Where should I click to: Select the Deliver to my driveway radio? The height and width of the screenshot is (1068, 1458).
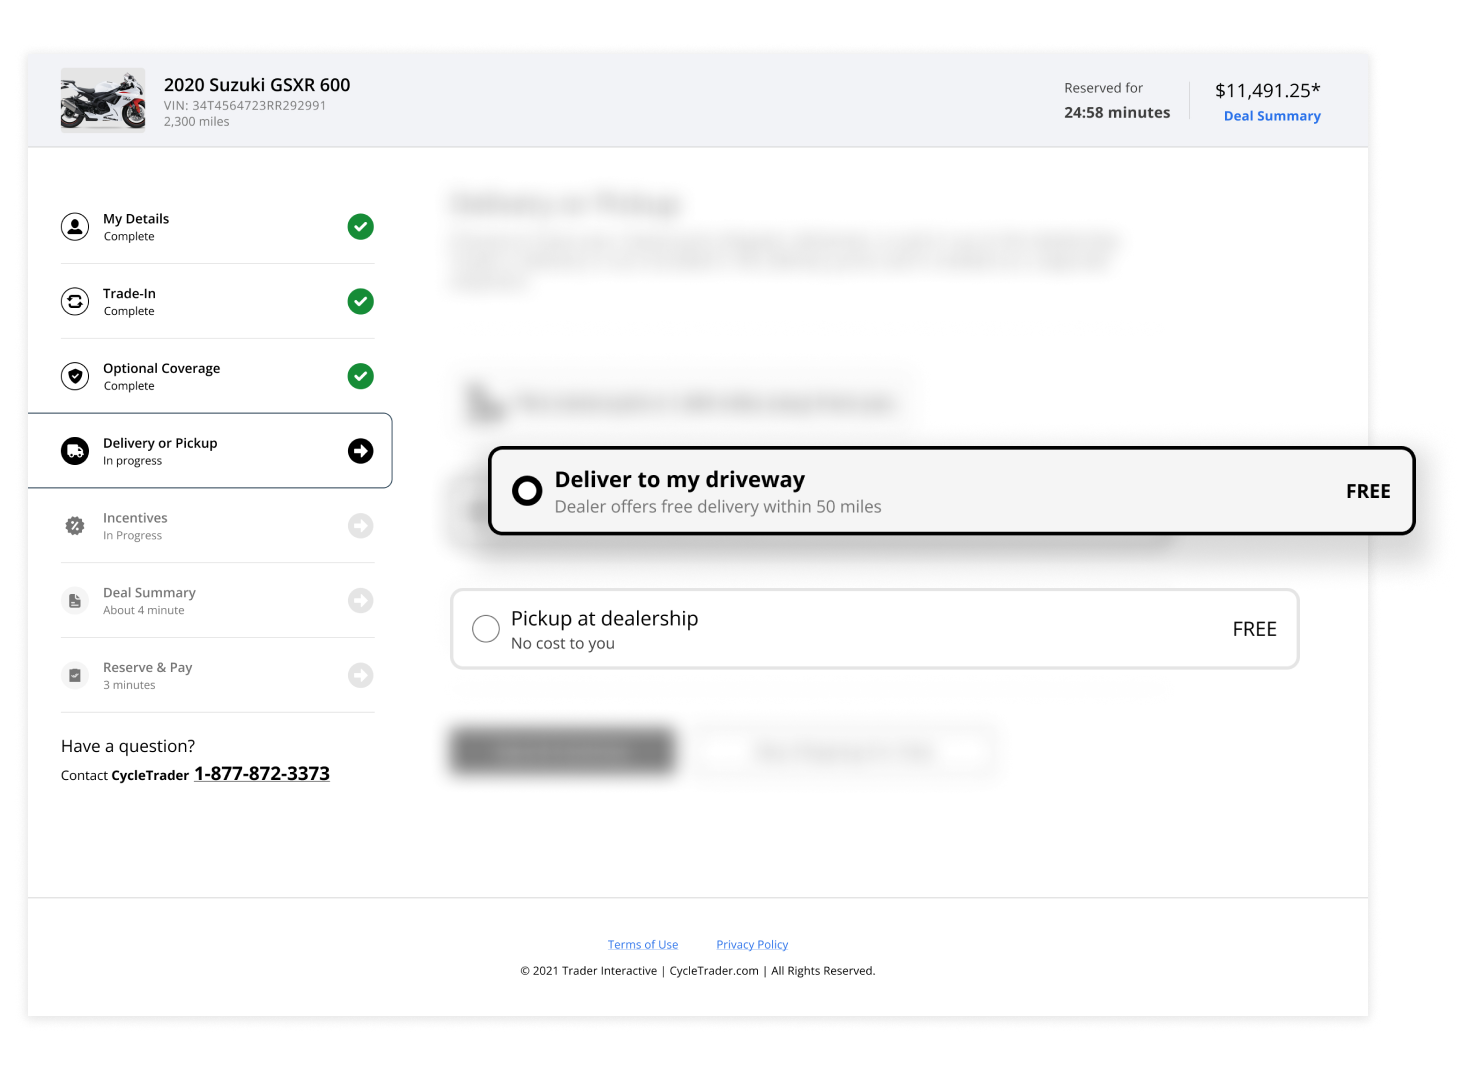(527, 491)
